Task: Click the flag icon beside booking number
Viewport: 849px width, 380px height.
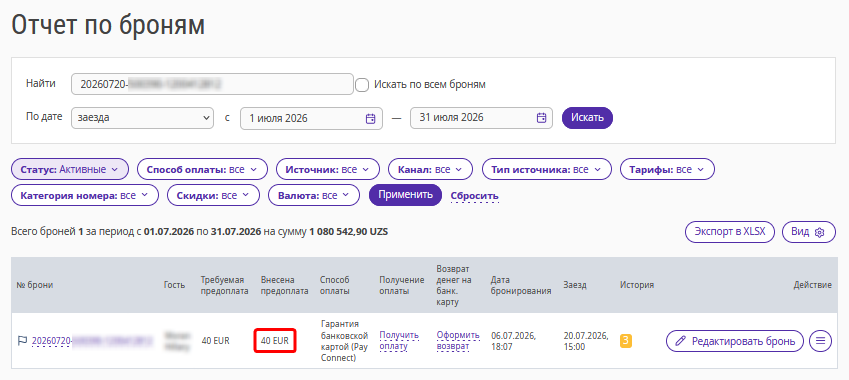Action: click(x=22, y=341)
